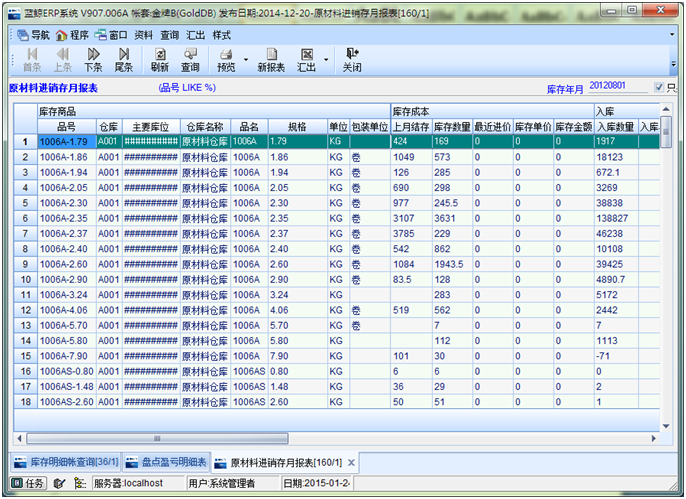The image size is (686, 499).
Task: Click the 主要库位 column header
Action: click(x=151, y=127)
